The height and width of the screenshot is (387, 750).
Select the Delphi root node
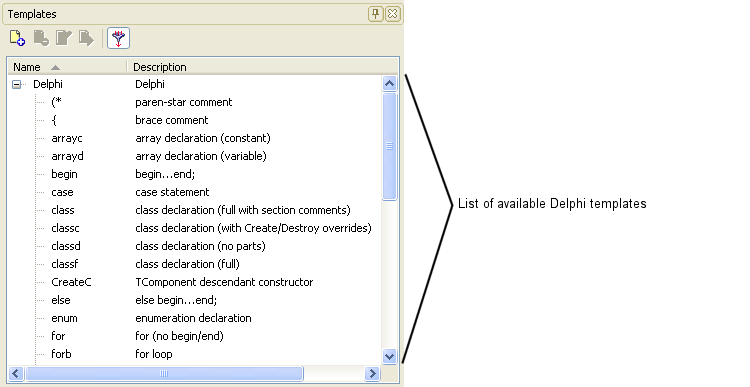pos(48,84)
